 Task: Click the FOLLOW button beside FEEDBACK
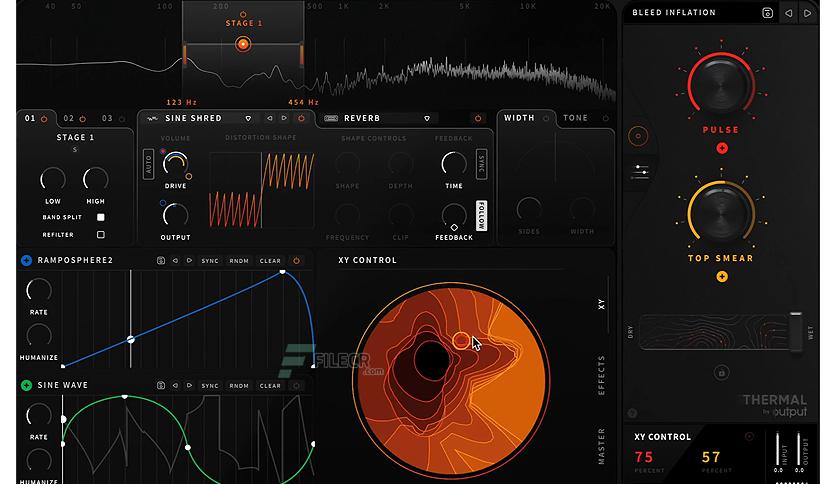click(481, 216)
